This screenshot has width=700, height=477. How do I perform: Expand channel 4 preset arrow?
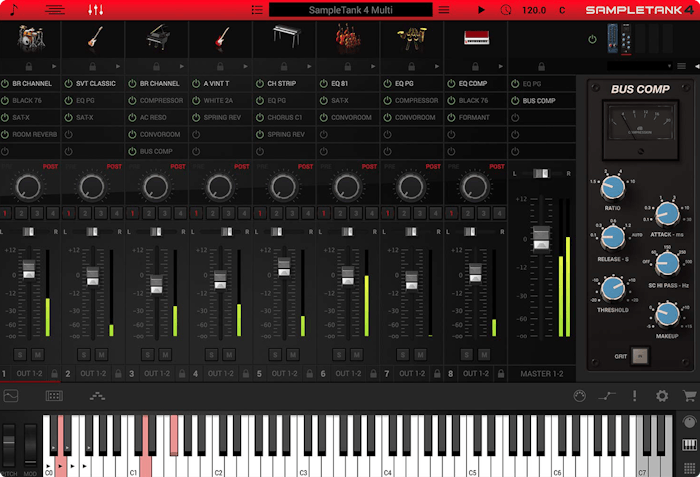click(x=246, y=67)
